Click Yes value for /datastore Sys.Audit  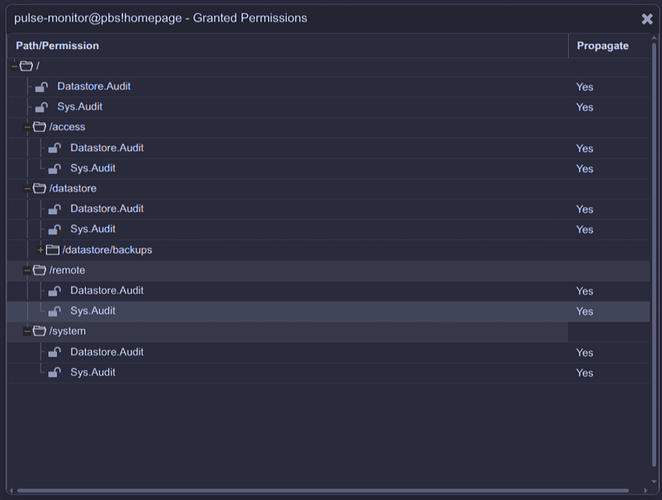pos(585,230)
